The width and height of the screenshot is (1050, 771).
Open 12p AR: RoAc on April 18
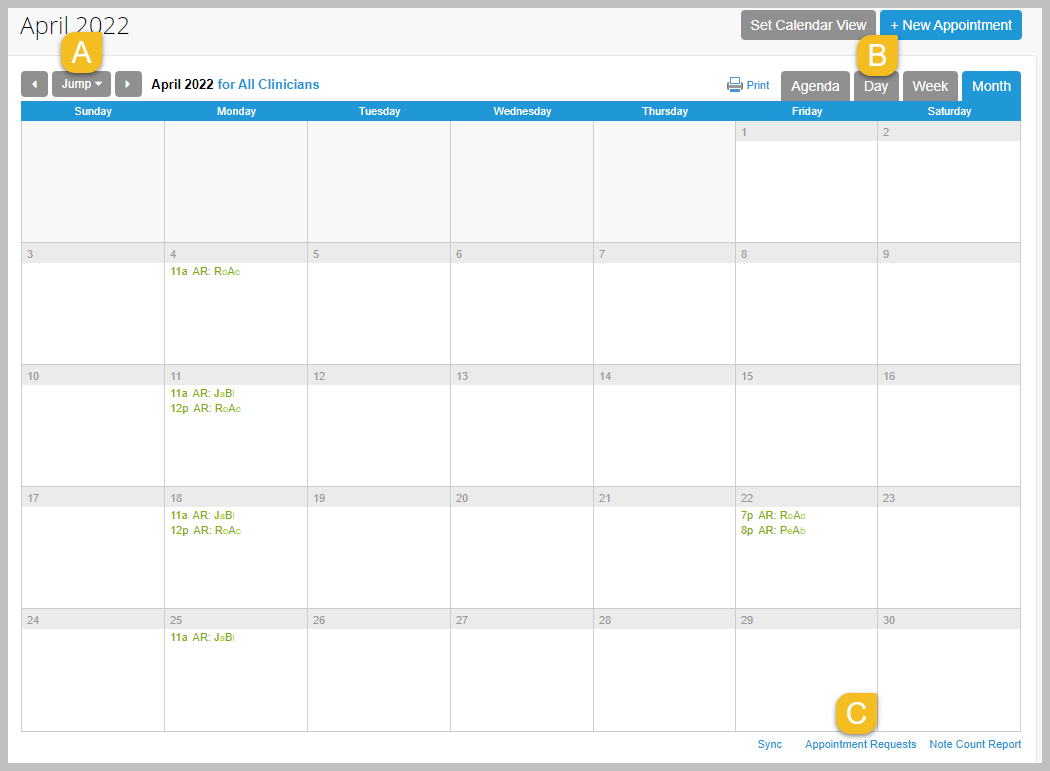206,531
